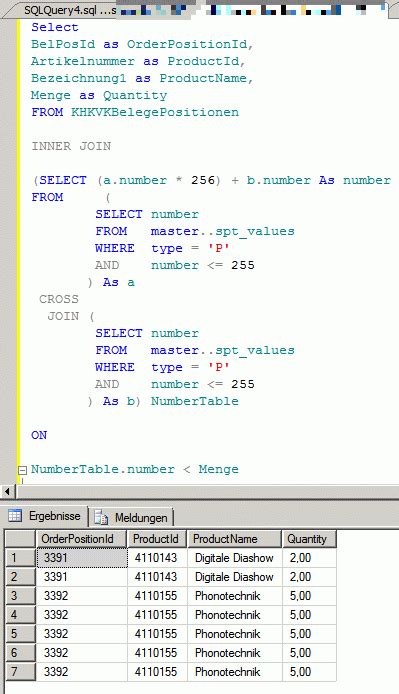Select result row 3 header
This screenshot has height=694, width=399.
20,596
